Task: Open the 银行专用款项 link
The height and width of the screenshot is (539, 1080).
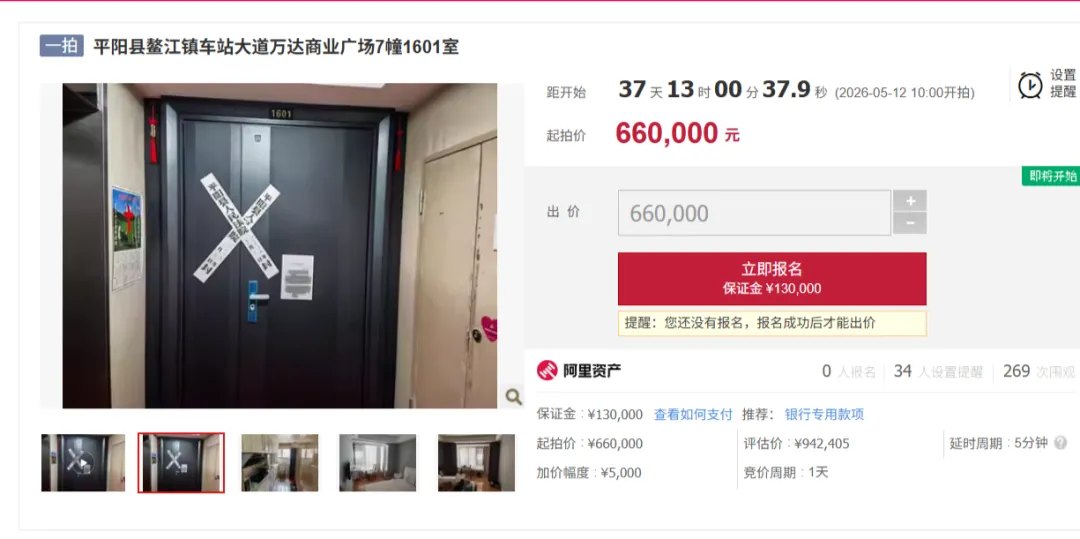Action: 824,414
